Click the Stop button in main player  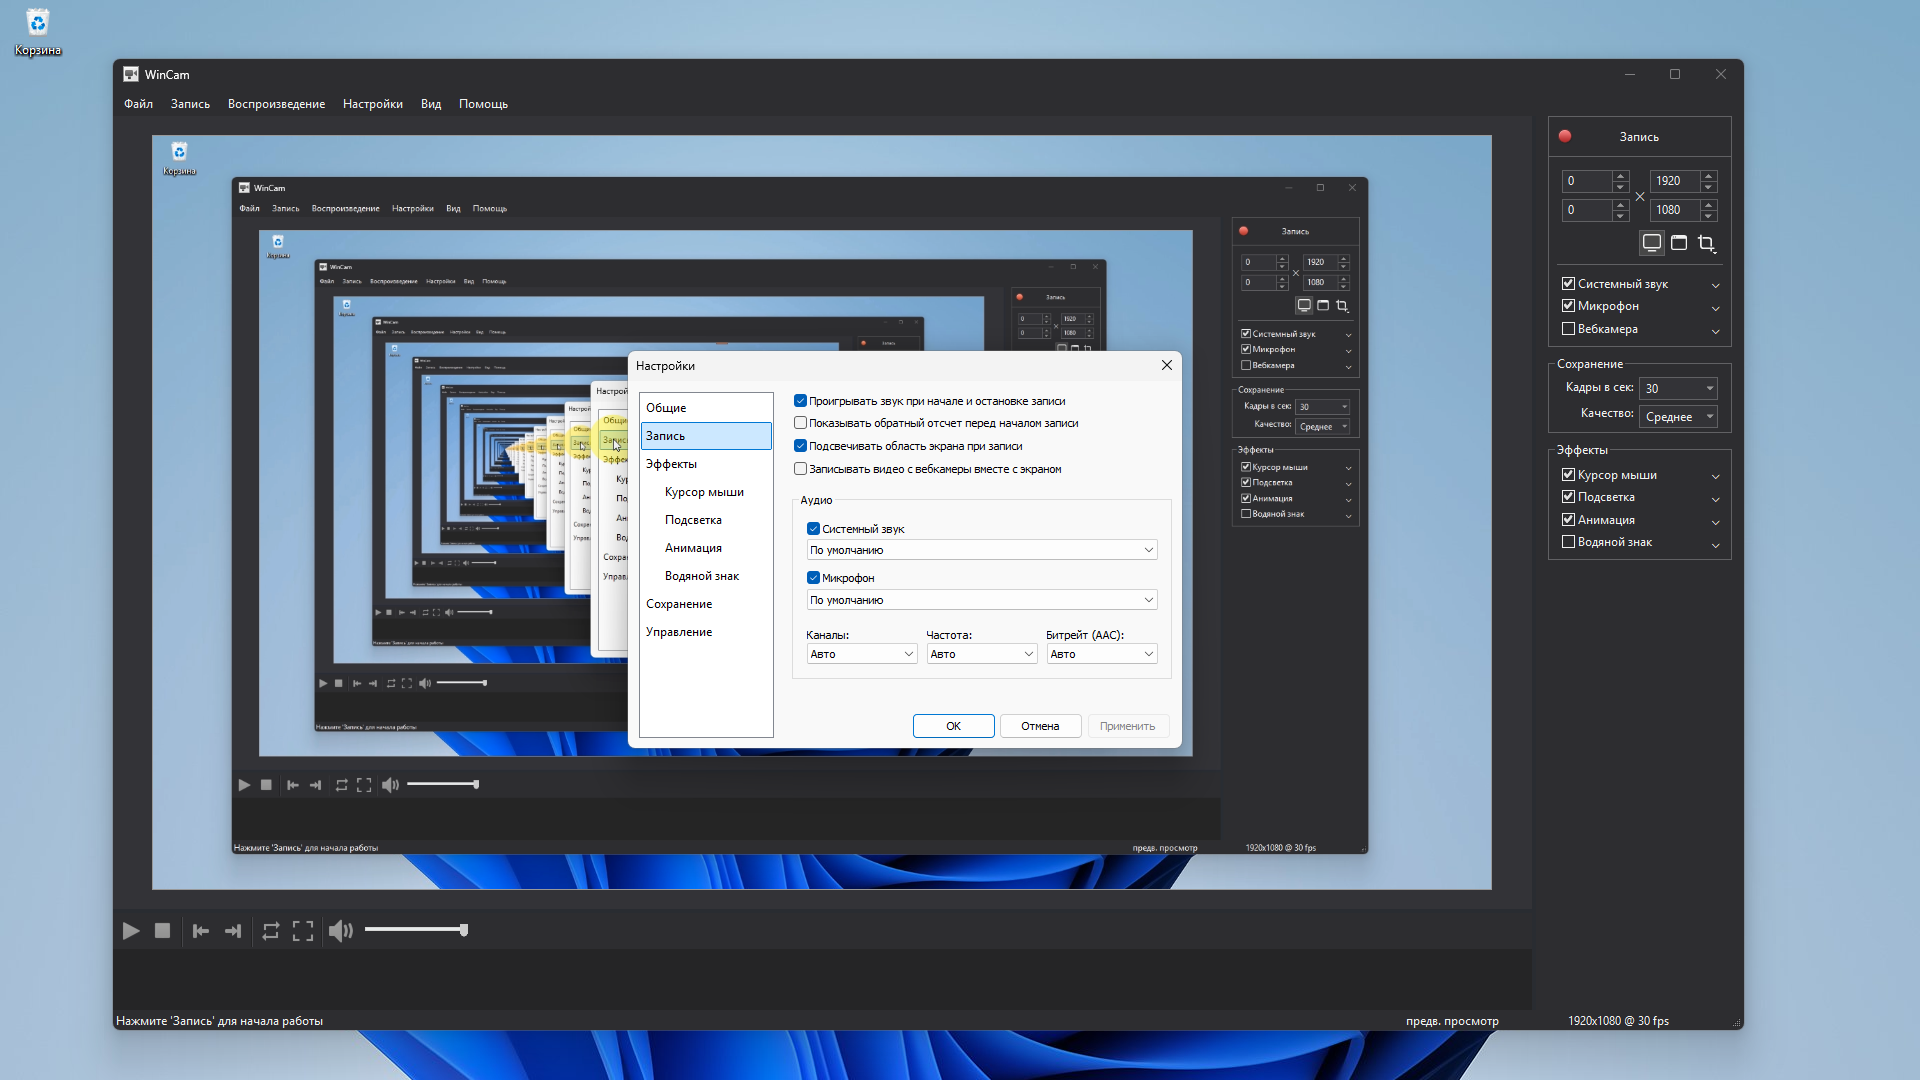[162, 931]
